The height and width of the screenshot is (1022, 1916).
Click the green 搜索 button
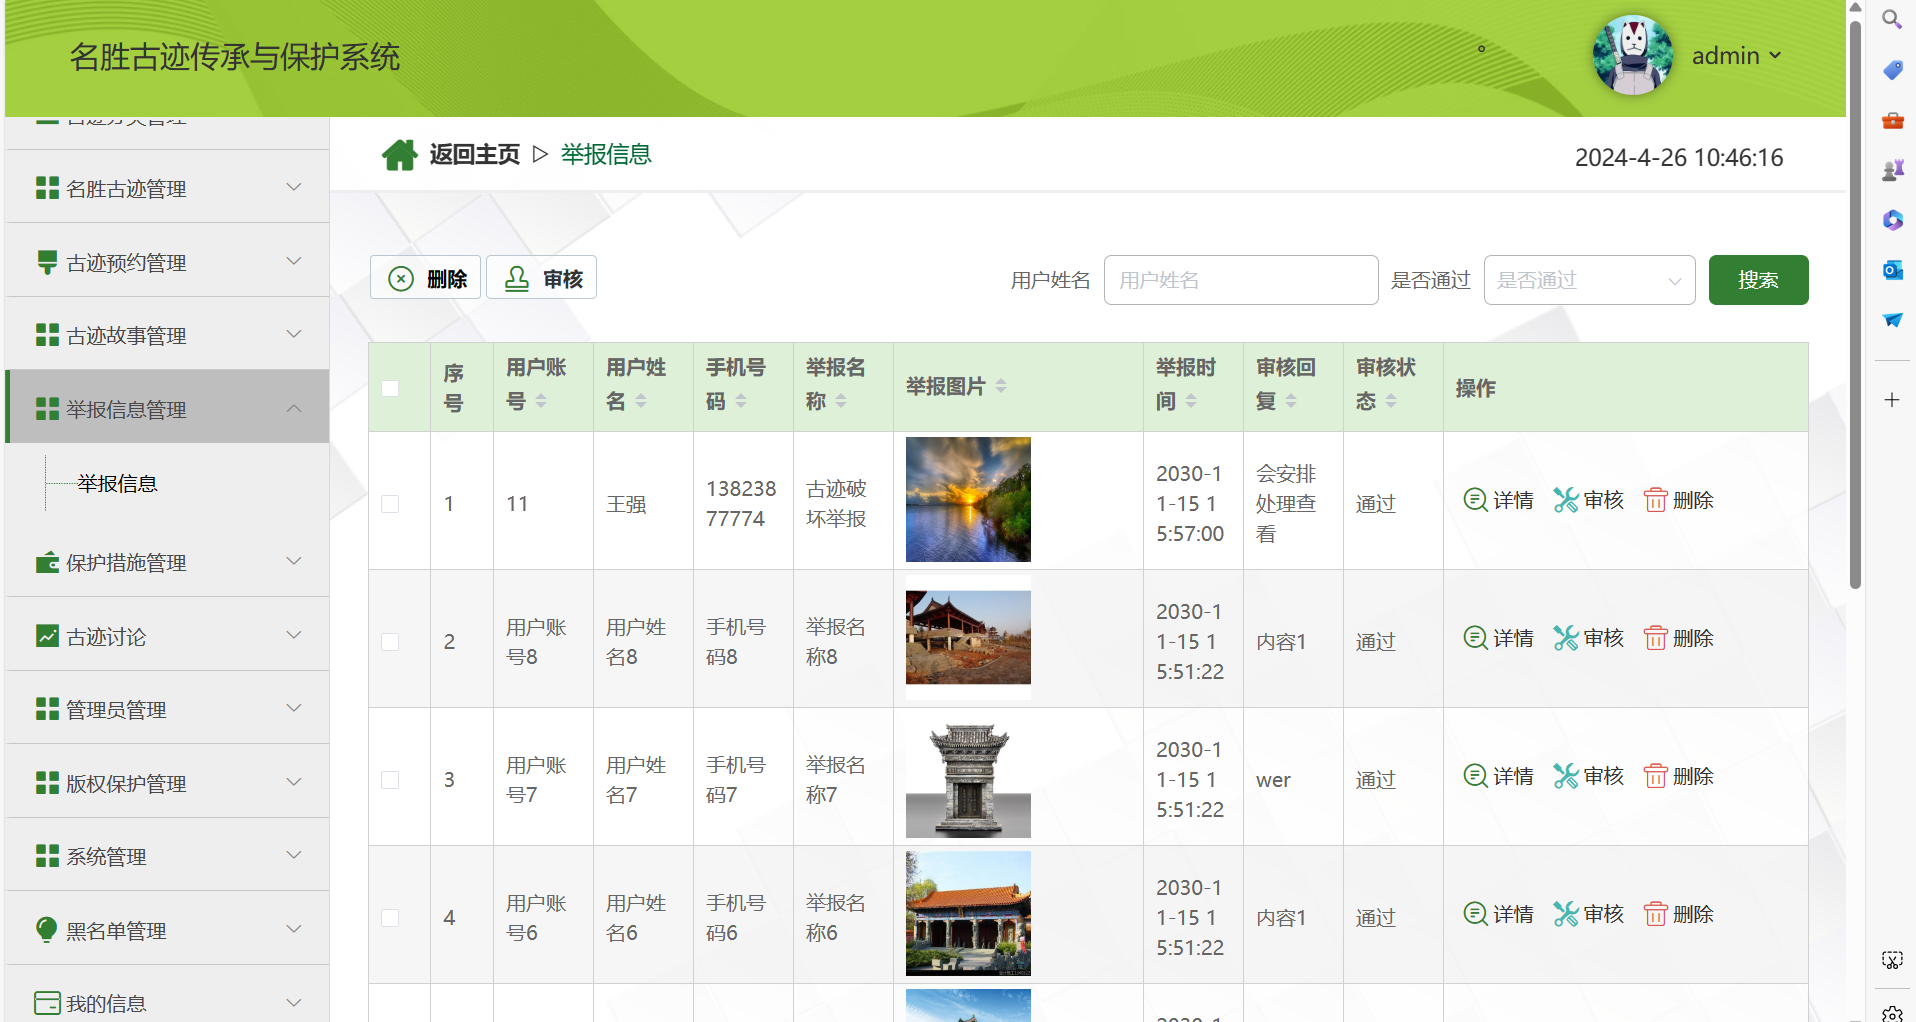coord(1758,280)
